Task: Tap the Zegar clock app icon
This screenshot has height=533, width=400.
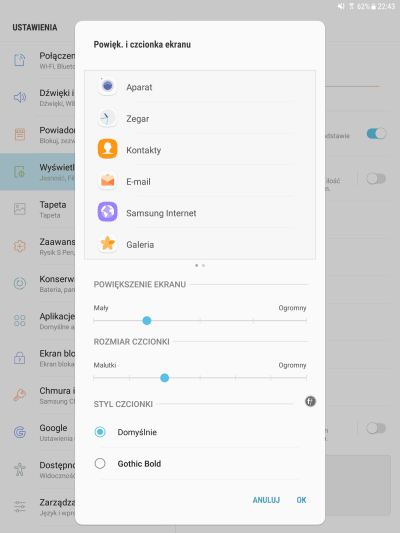Action: 107,117
